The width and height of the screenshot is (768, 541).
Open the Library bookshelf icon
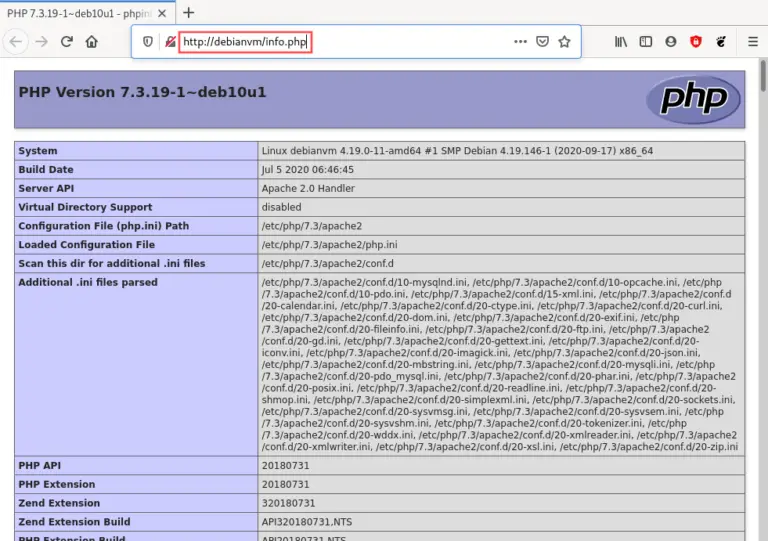(621, 42)
